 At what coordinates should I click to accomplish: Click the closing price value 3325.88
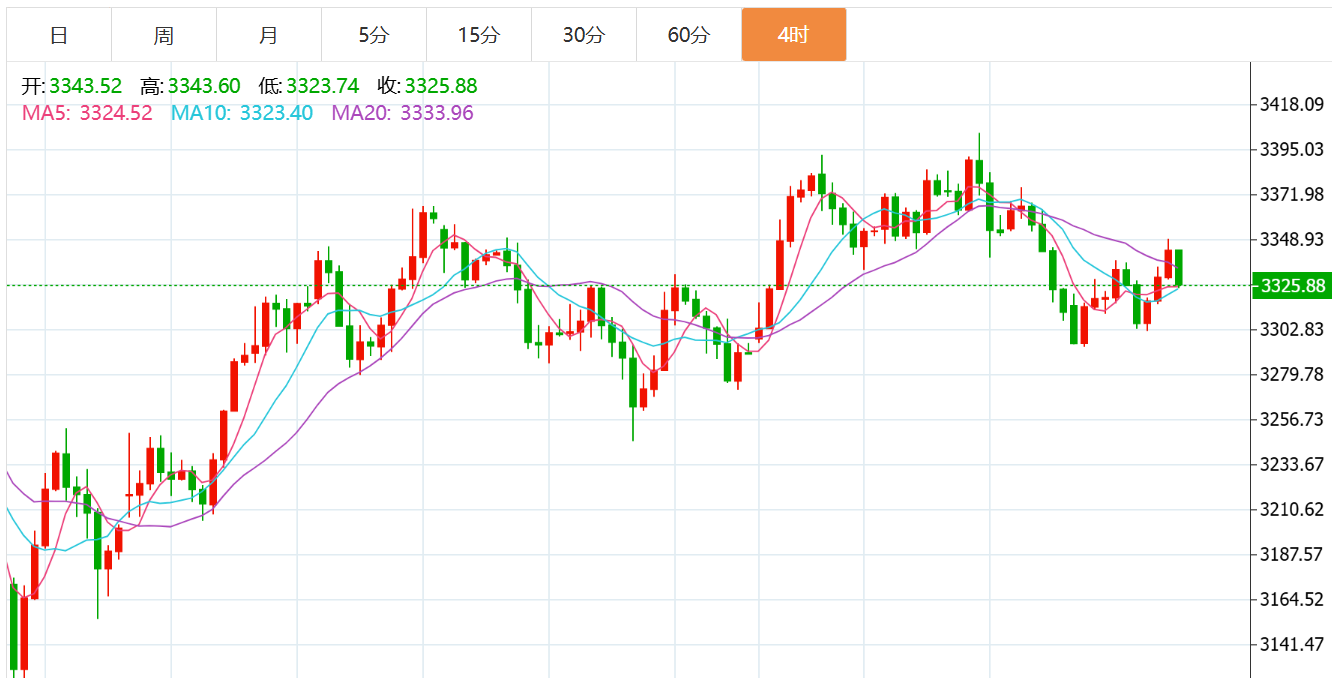(x=441, y=87)
